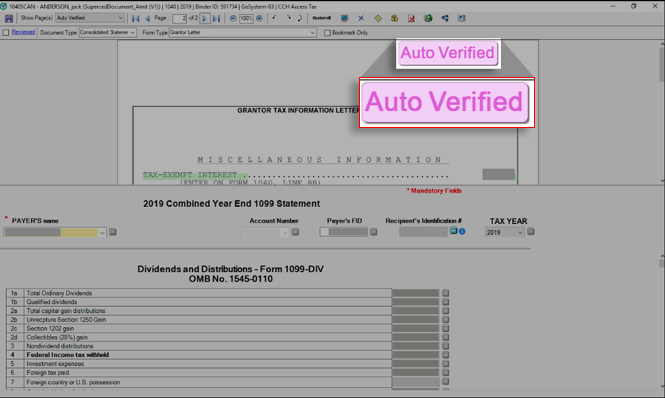Click the blue X toolbar icon

[361, 18]
